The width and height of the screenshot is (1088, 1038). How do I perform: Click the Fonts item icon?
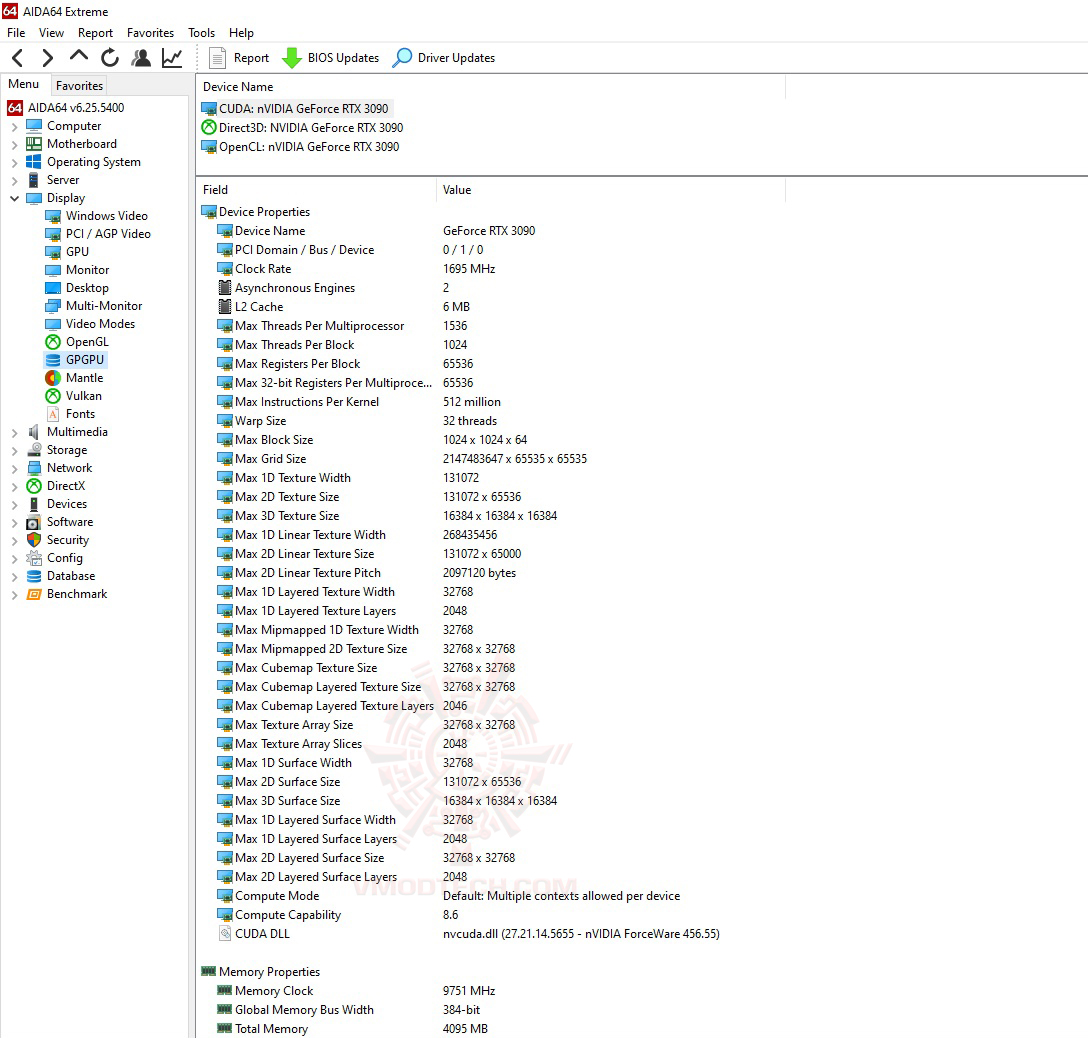point(53,414)
